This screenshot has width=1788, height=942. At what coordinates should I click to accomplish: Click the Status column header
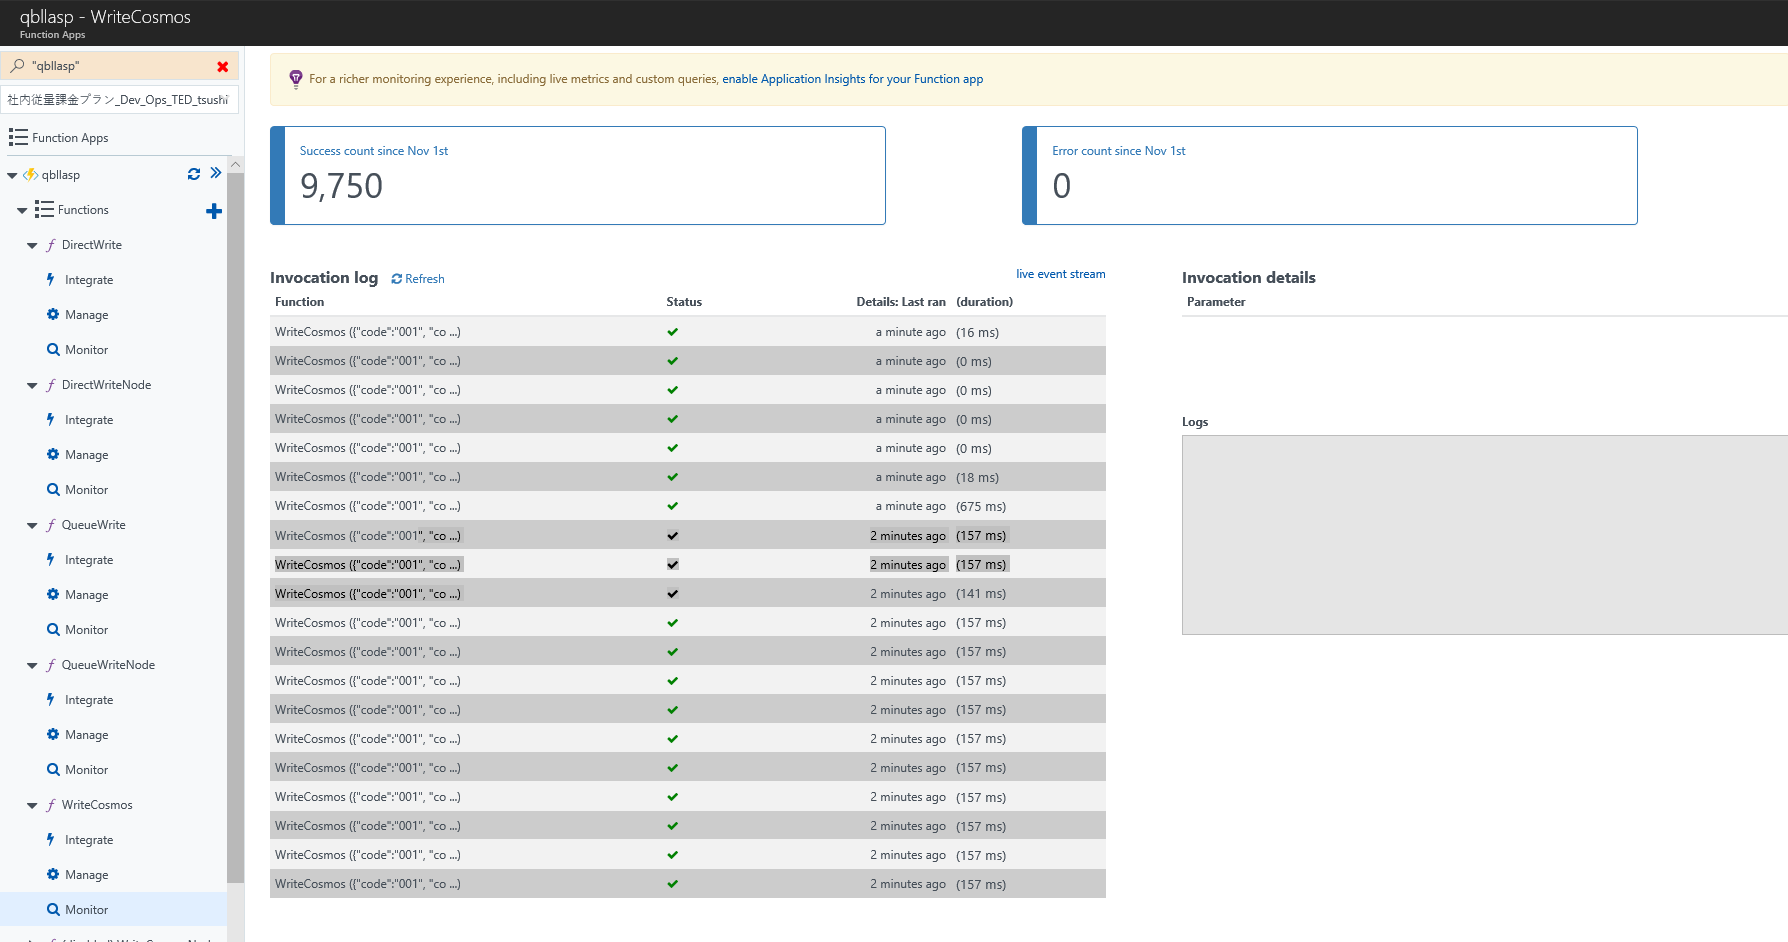point(684,302)
